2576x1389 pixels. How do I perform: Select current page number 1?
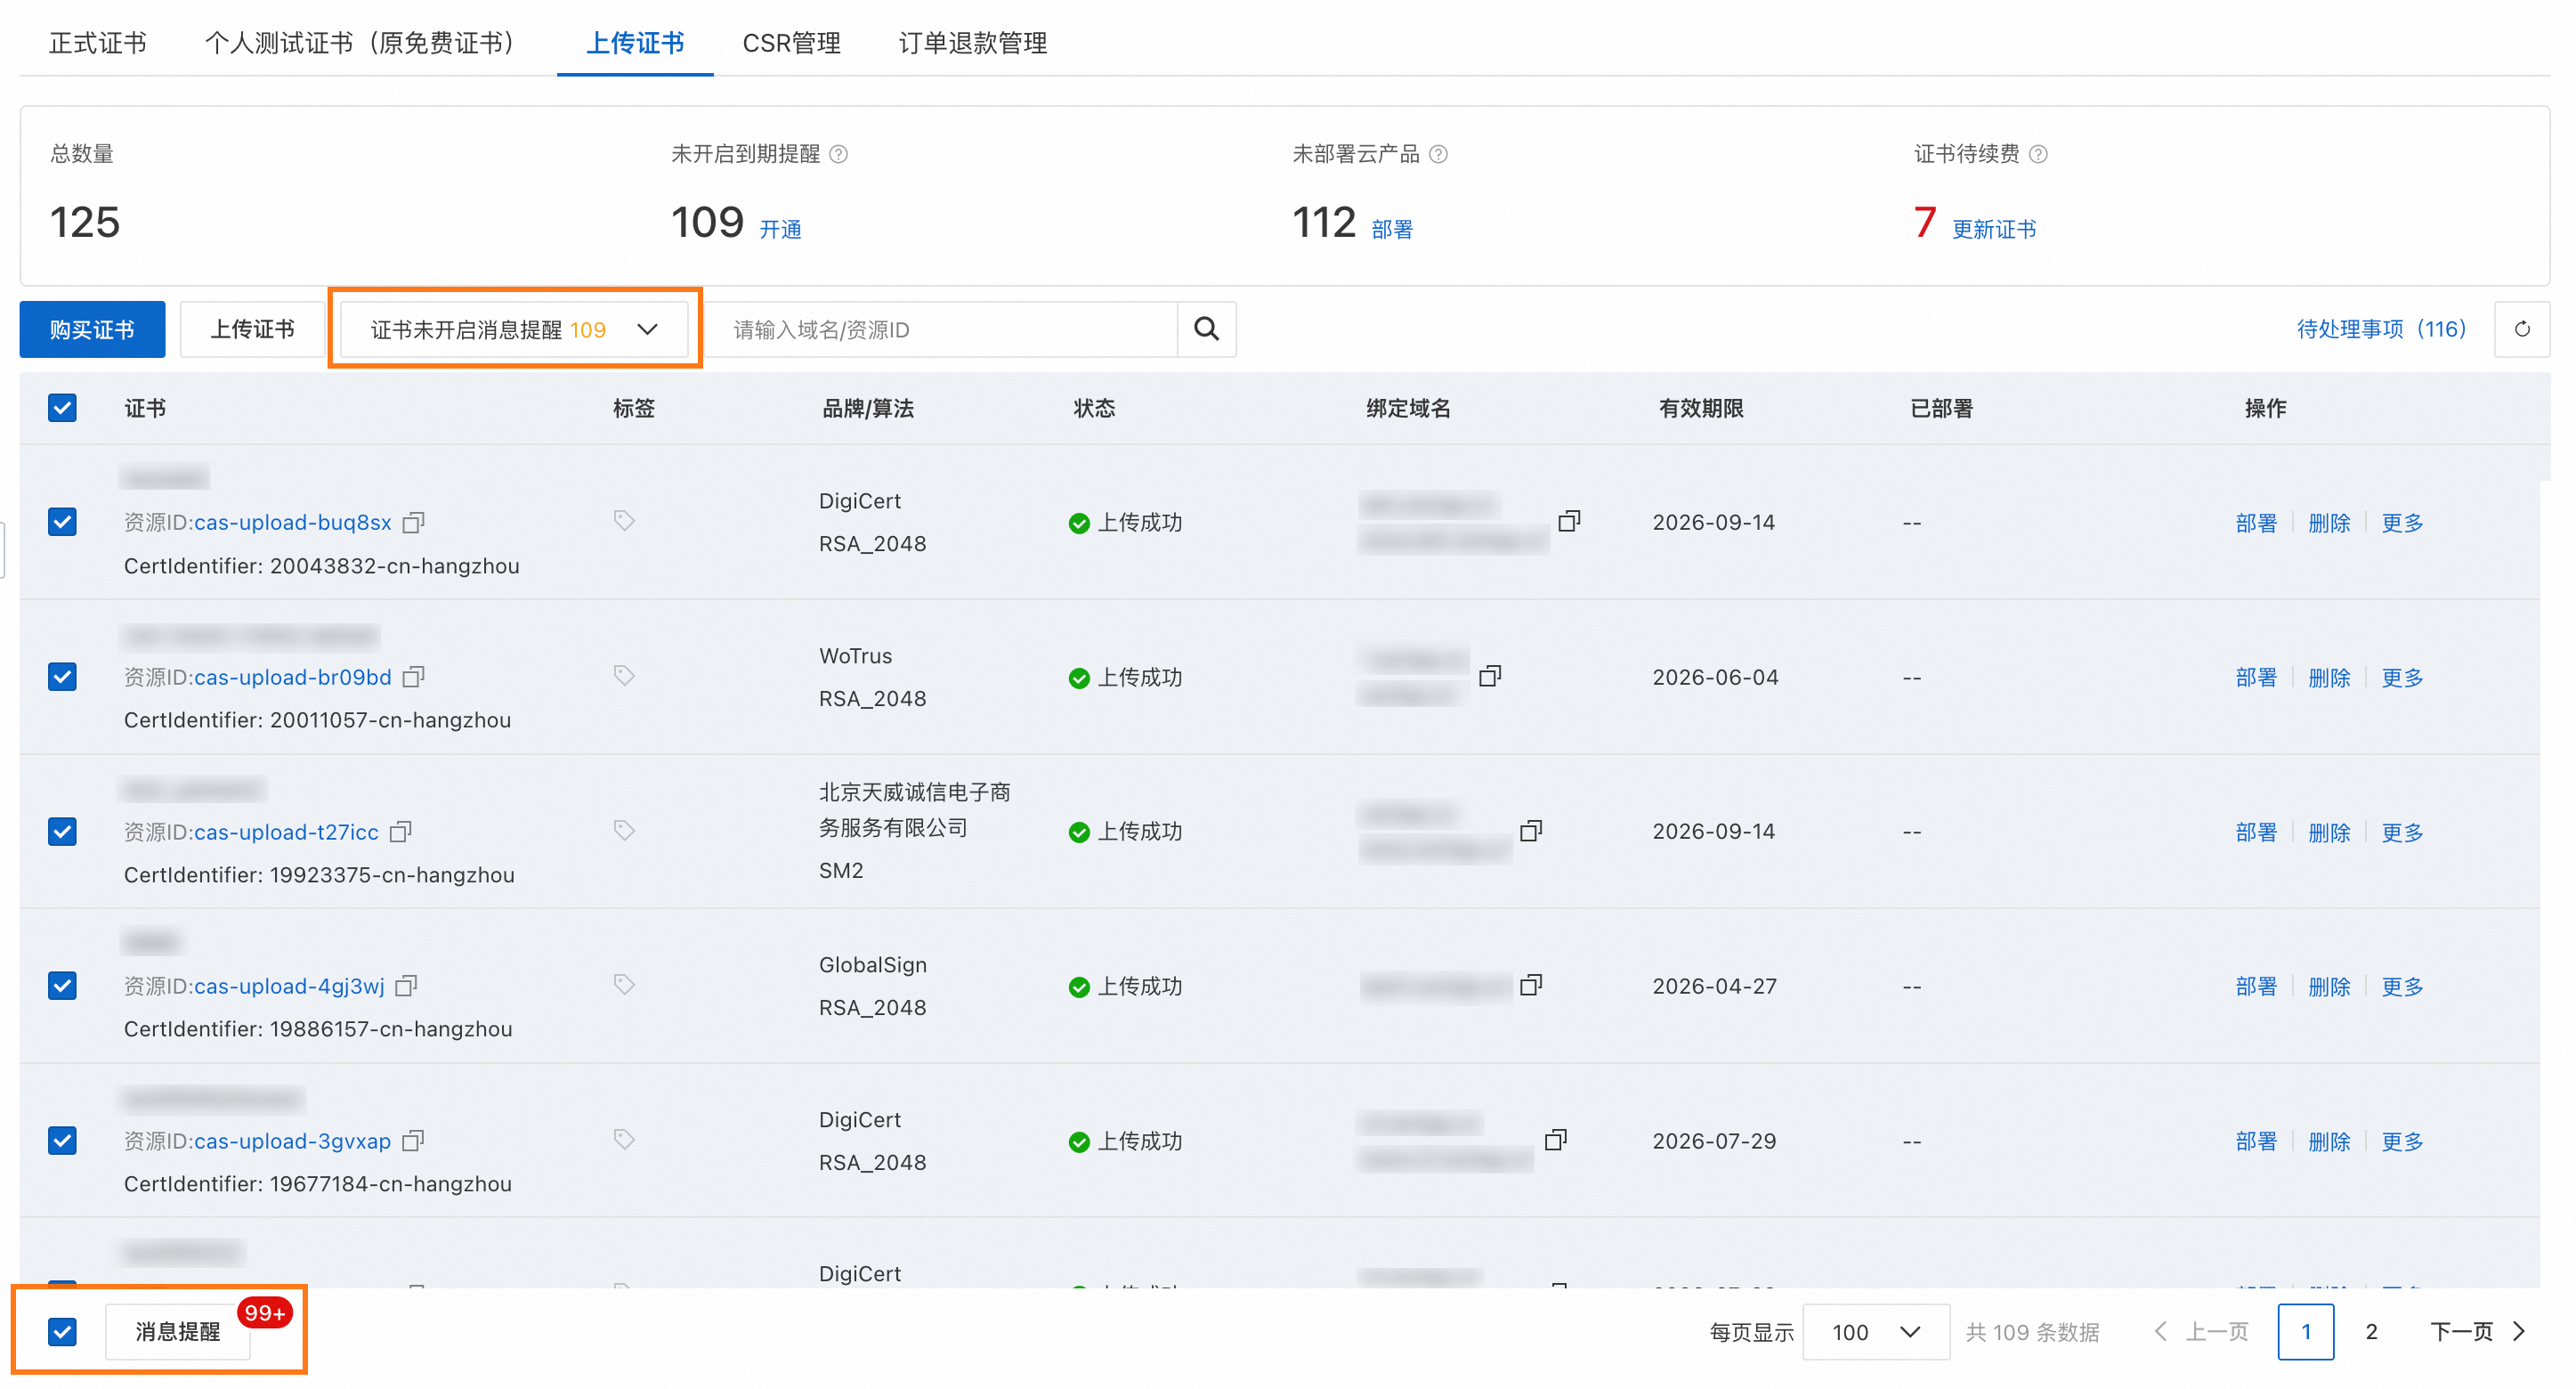(x=2306, y=1332)
